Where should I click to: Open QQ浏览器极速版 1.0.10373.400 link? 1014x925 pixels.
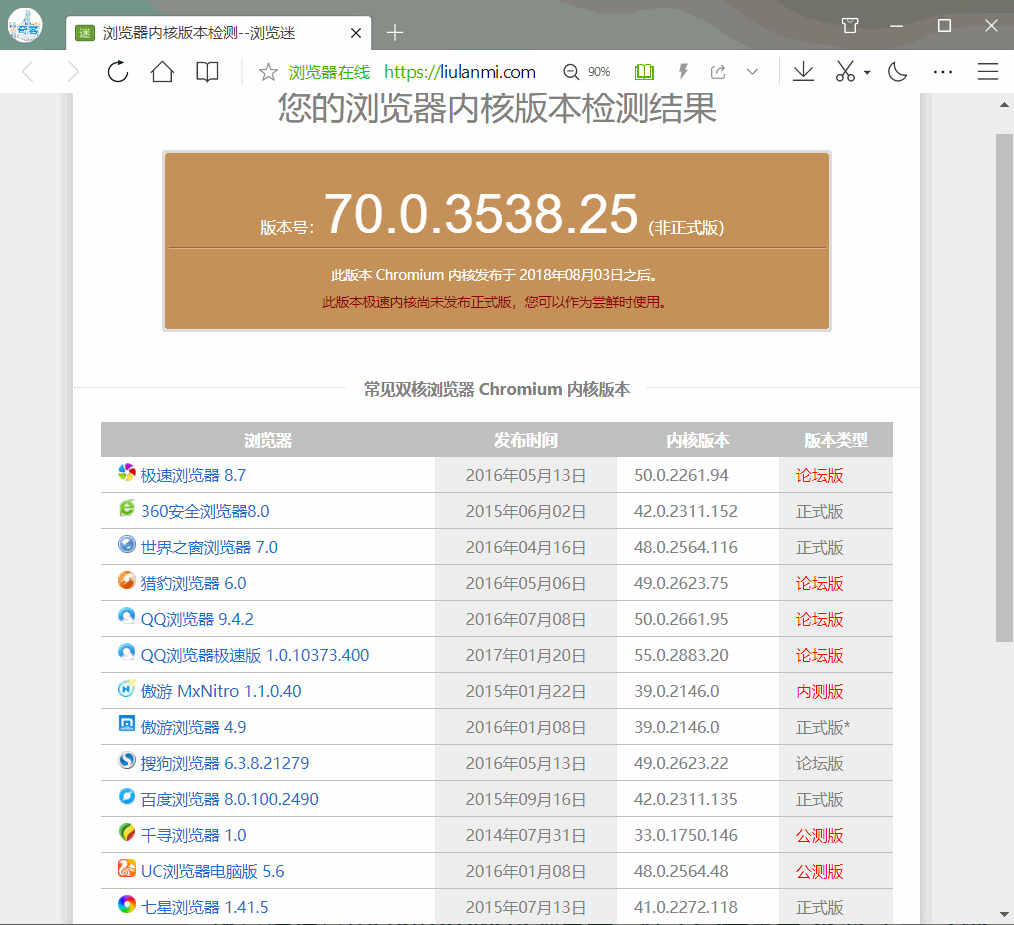pyautogui.click(x=255, y=655)
